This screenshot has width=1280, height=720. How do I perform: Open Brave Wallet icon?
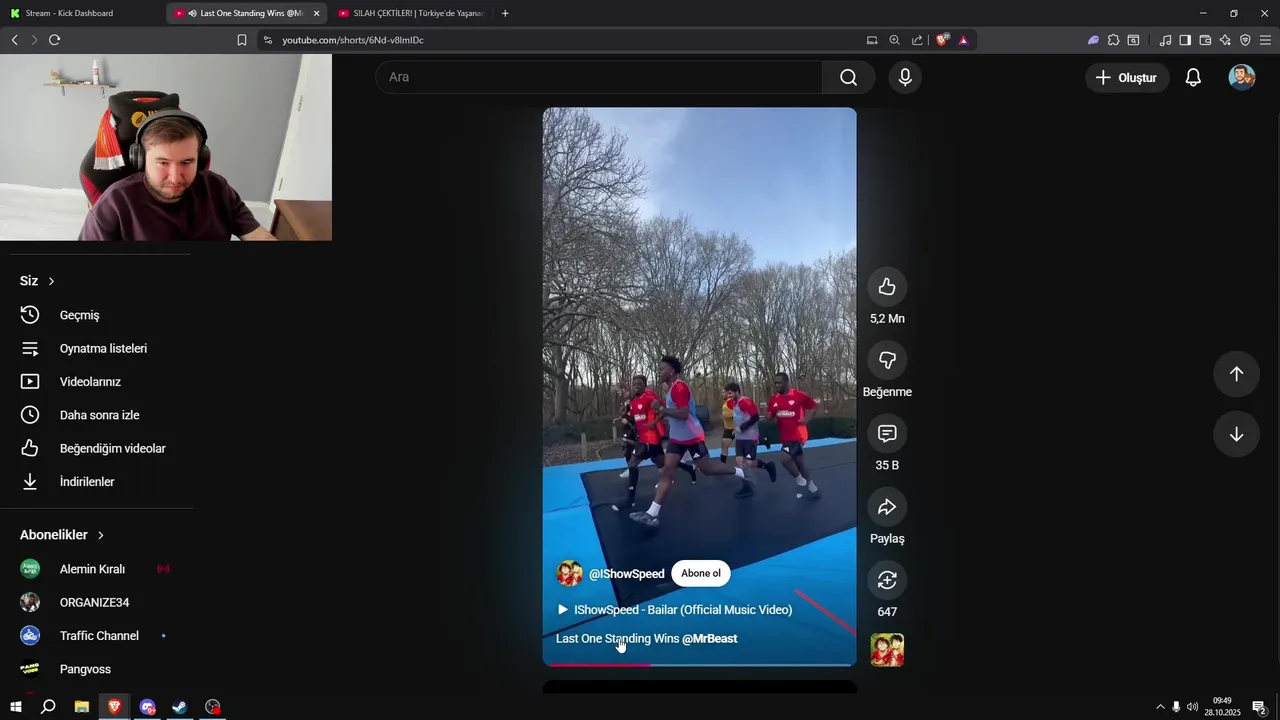click(1205, 40)
